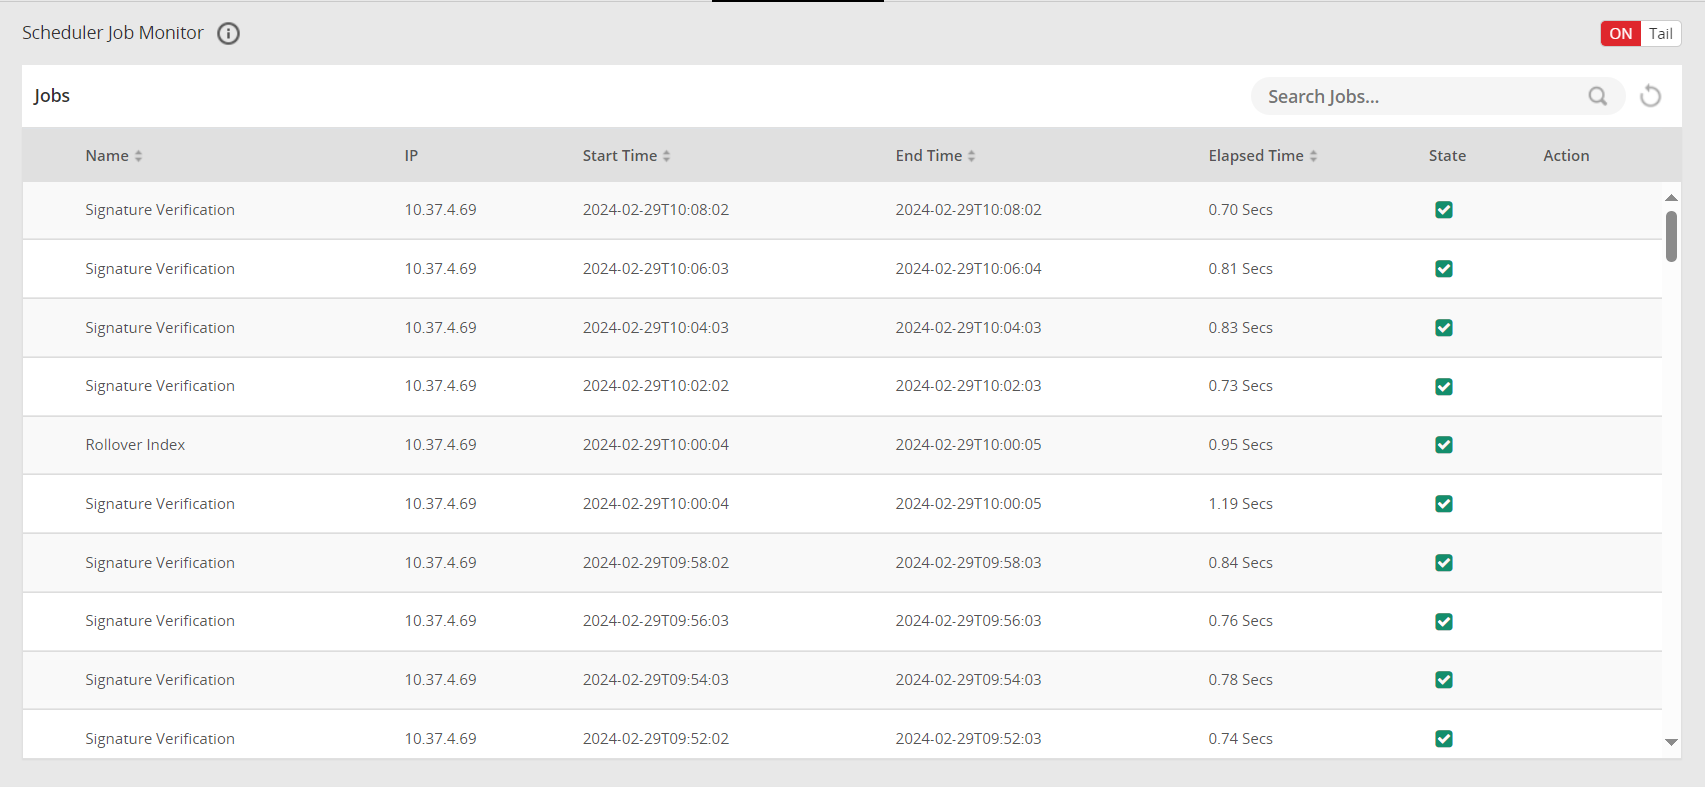Image resolution: width=1705 pixels, height=787 pixels.
Task: Toggle the ON Tail switch
Action: coord(1640,34)
